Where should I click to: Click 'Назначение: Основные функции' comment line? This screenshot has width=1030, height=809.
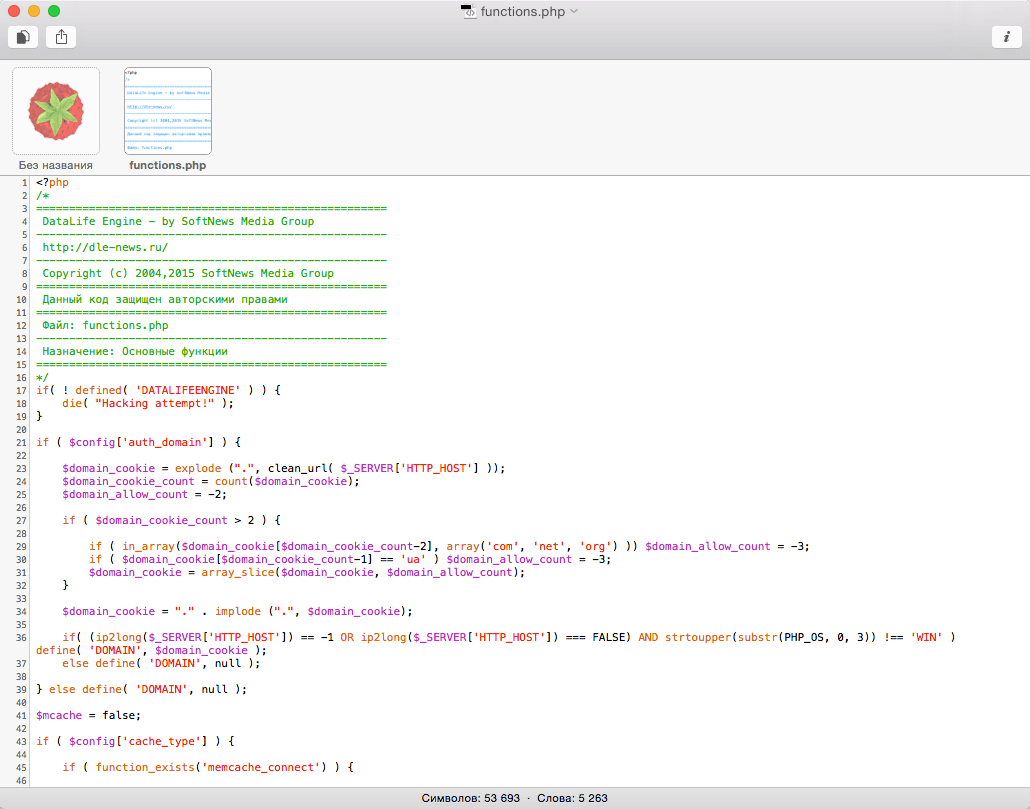click(135, 351)
